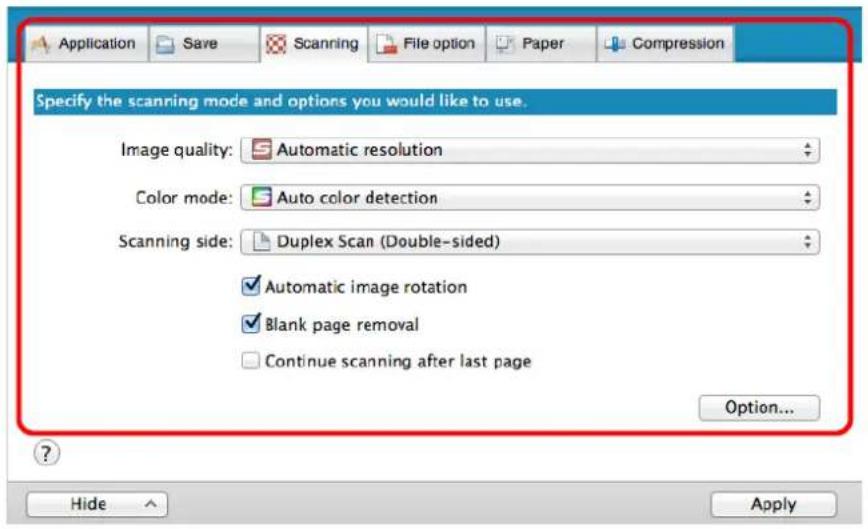Click the Option... button
The width and height of the screenshot is (868, 529).
click(x=759, y=408)
